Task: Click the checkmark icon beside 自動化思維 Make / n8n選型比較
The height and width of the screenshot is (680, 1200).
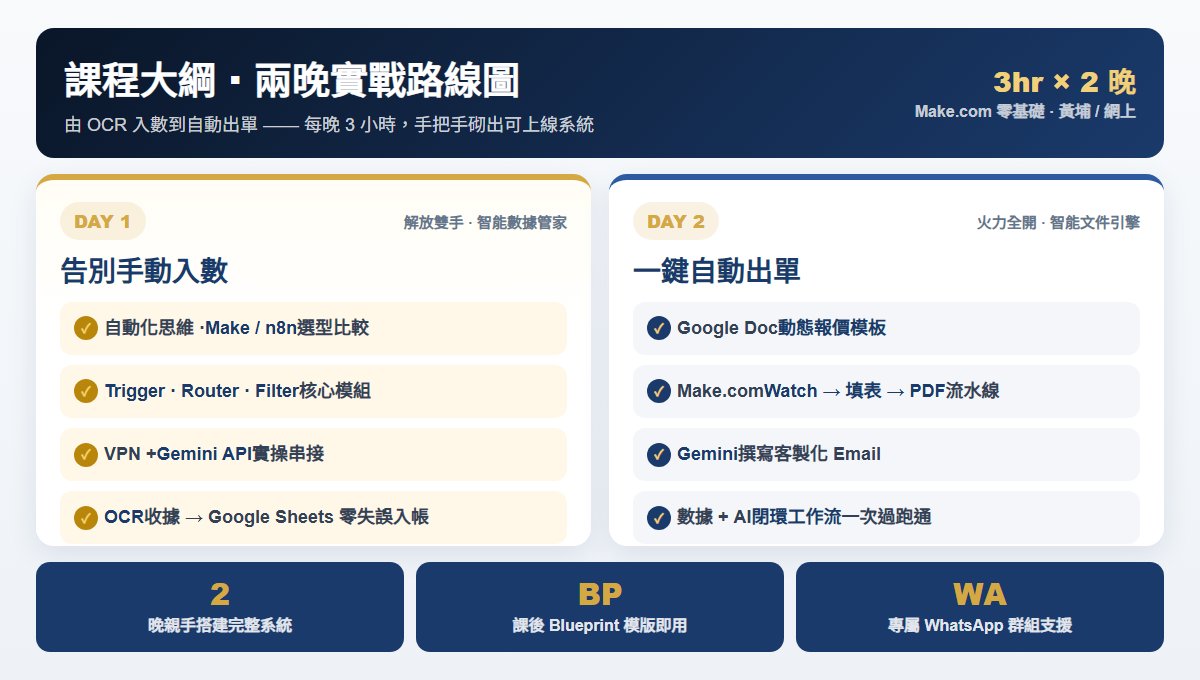Action: (86, 328)
